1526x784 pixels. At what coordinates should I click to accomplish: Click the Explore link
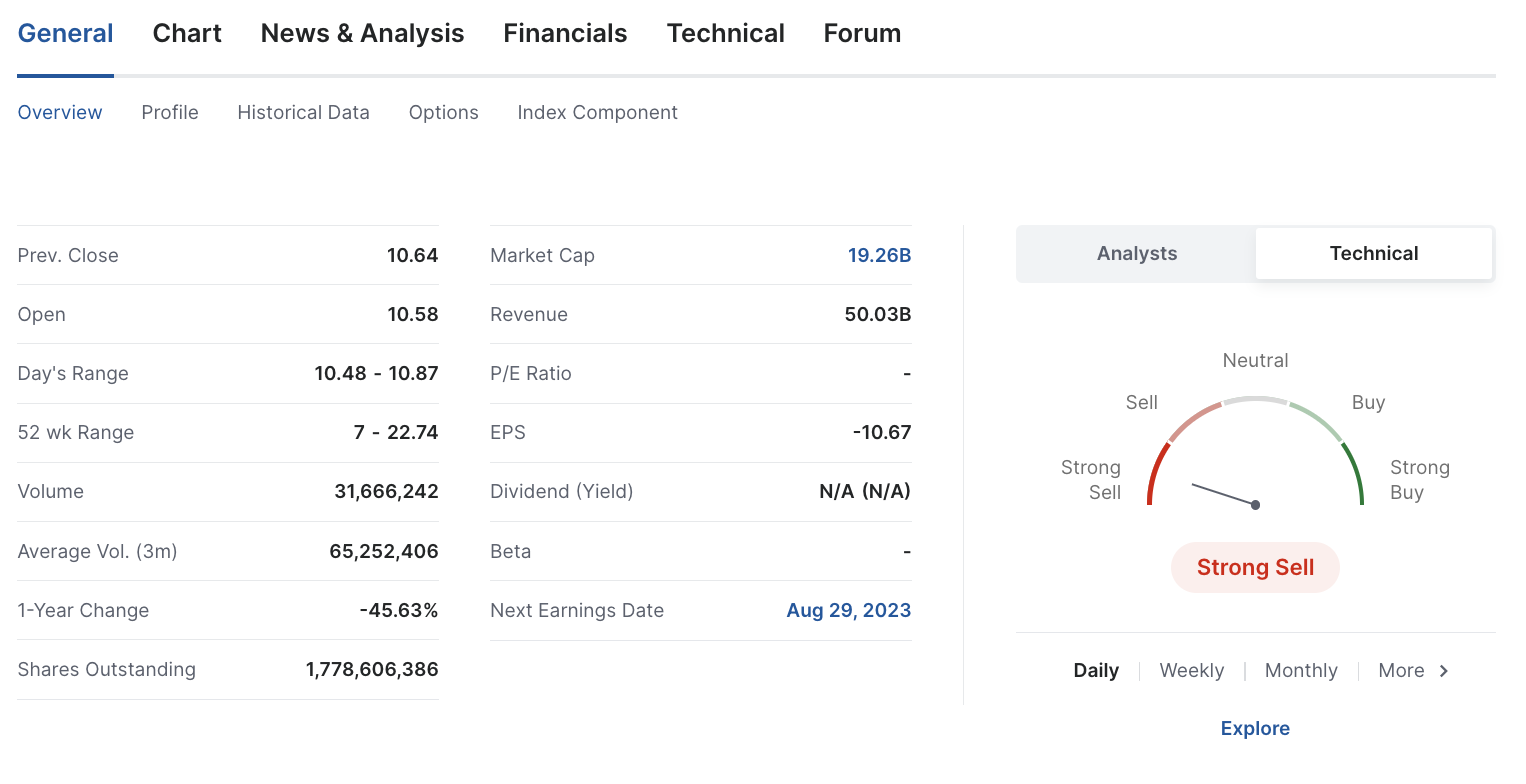[x=1255, y=729]
